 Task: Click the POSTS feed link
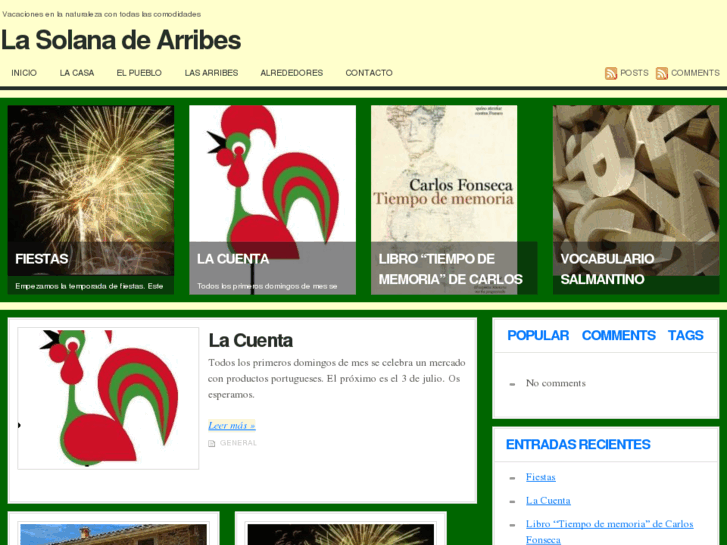(634, 73)
